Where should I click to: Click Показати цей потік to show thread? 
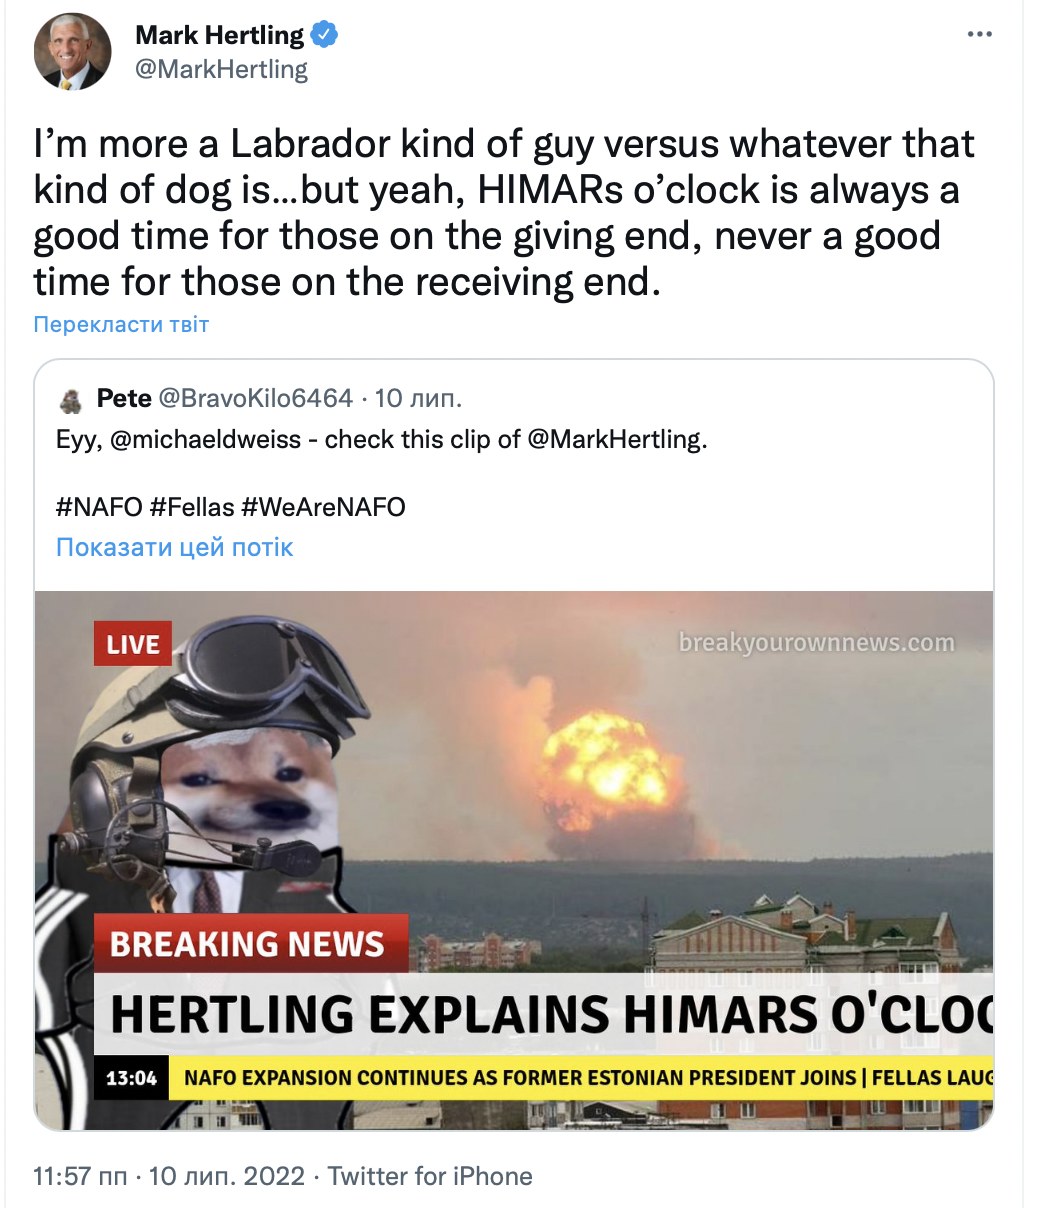[x=174, y=547]
